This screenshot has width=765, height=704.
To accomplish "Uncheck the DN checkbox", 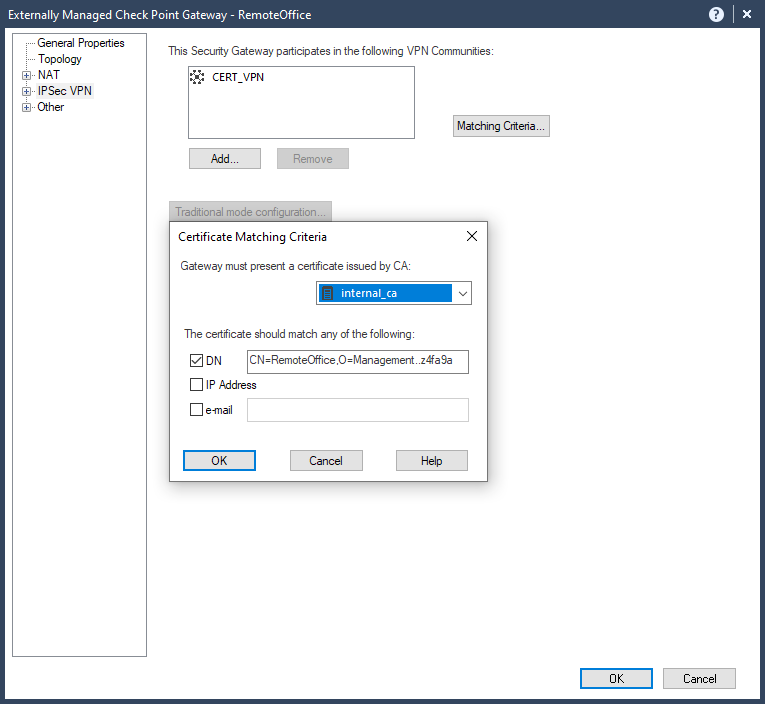I will click(196, 360).
